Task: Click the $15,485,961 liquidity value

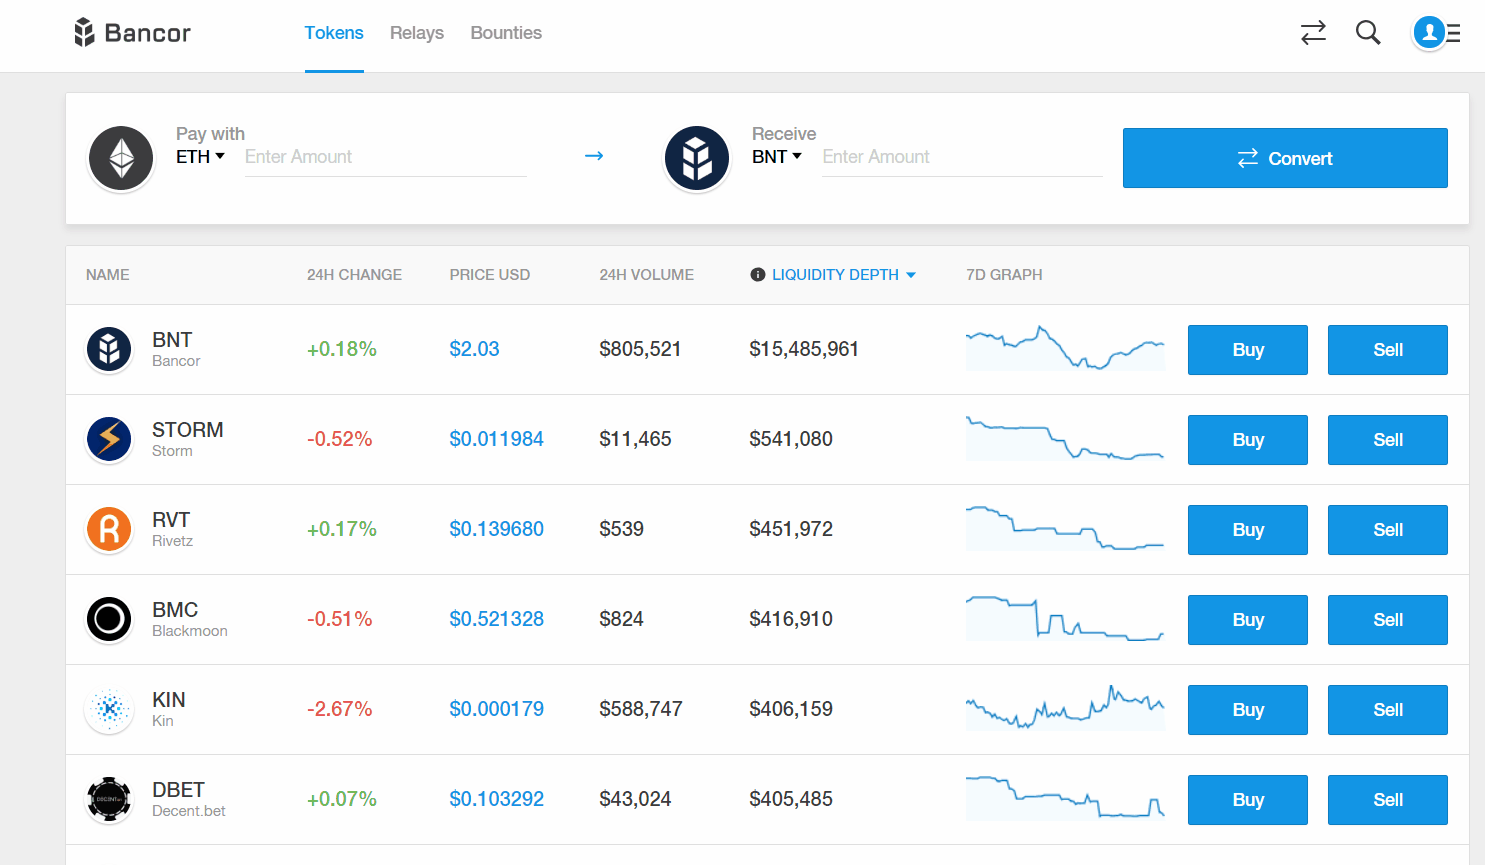Action: 804,349
